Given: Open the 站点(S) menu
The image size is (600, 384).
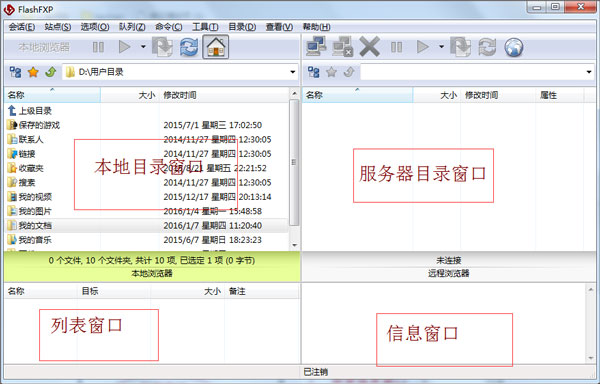Looking at the screenshot, I should pos(58,27).
